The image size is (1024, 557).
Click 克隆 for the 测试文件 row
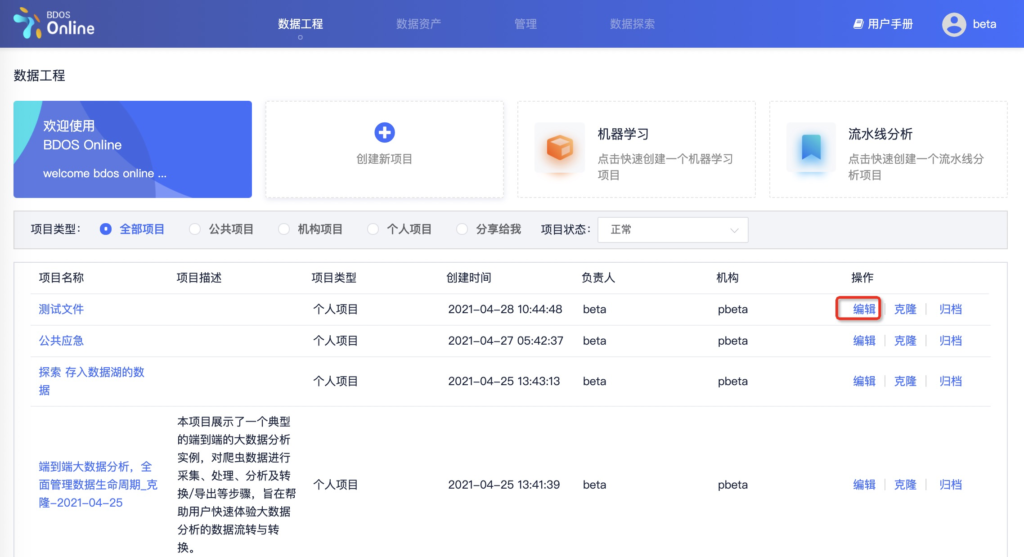[x=905, y=309]
